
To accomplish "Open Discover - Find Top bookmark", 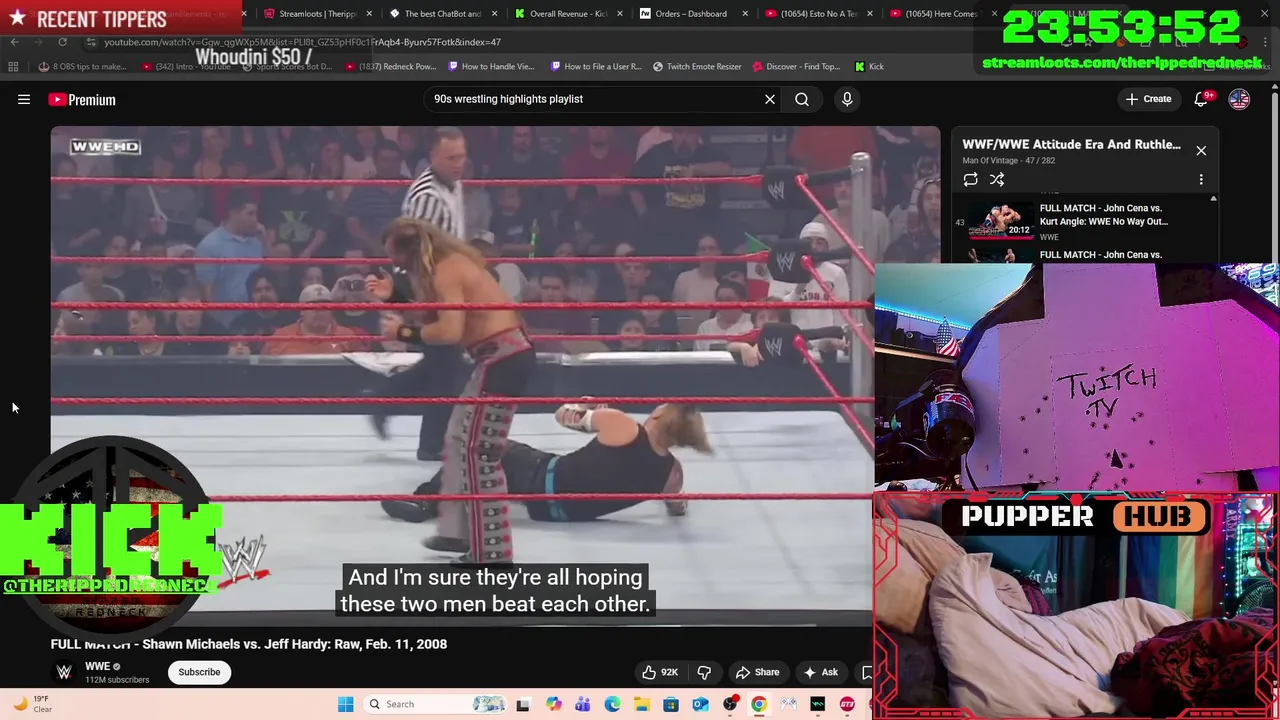I will tap(796, 66).
